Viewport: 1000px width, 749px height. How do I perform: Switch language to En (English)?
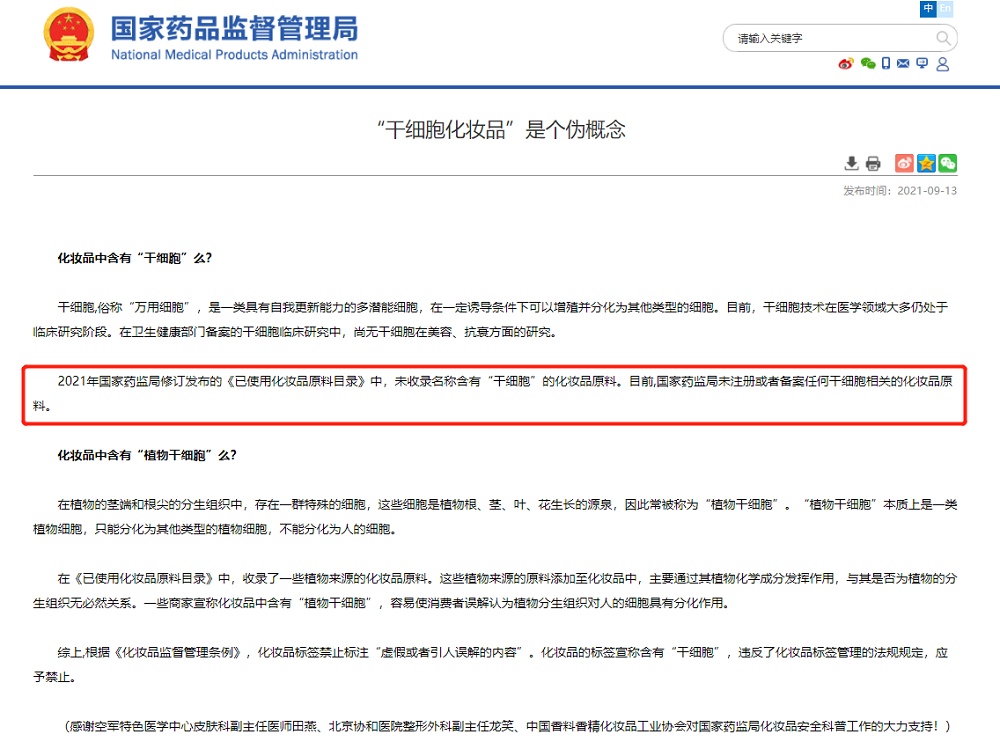pos(946,8)
